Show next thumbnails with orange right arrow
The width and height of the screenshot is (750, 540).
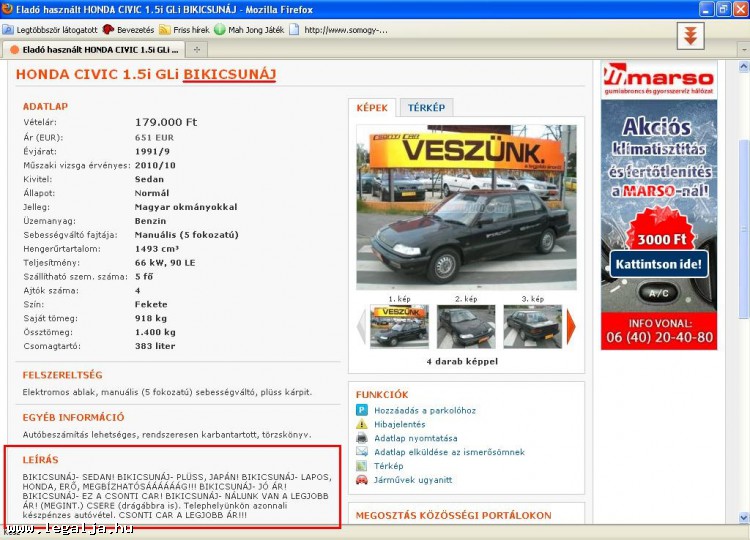(x=571, y=326)
